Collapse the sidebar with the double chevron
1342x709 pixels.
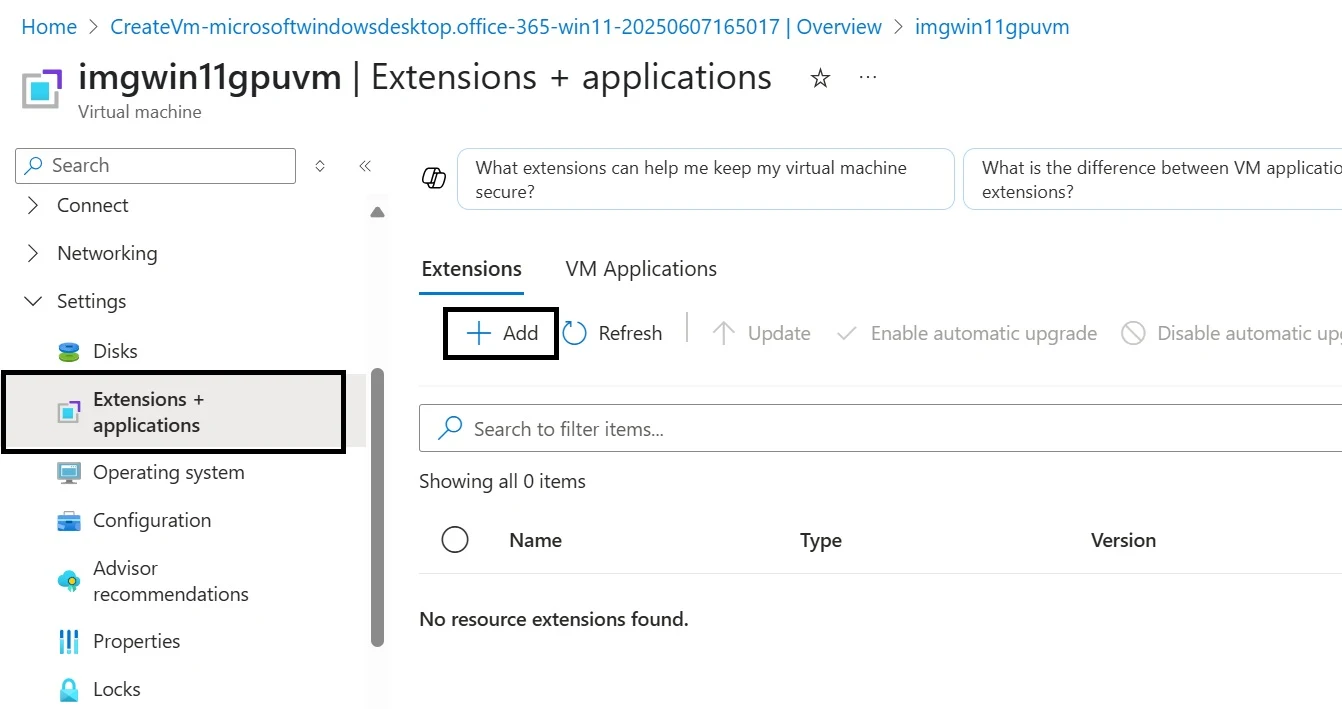tap(365, 166)
